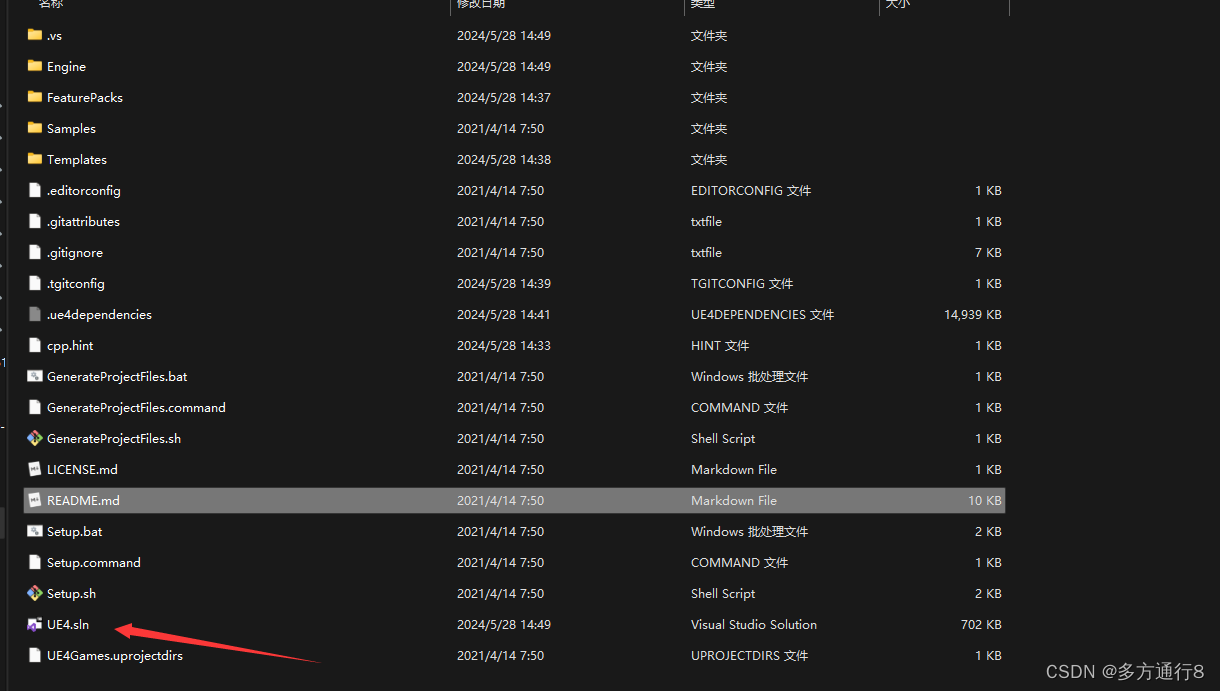This screenshot has width=1220, height=691.
Task: Click the Markdown icon beside README.md
Action: coord(35,500)
